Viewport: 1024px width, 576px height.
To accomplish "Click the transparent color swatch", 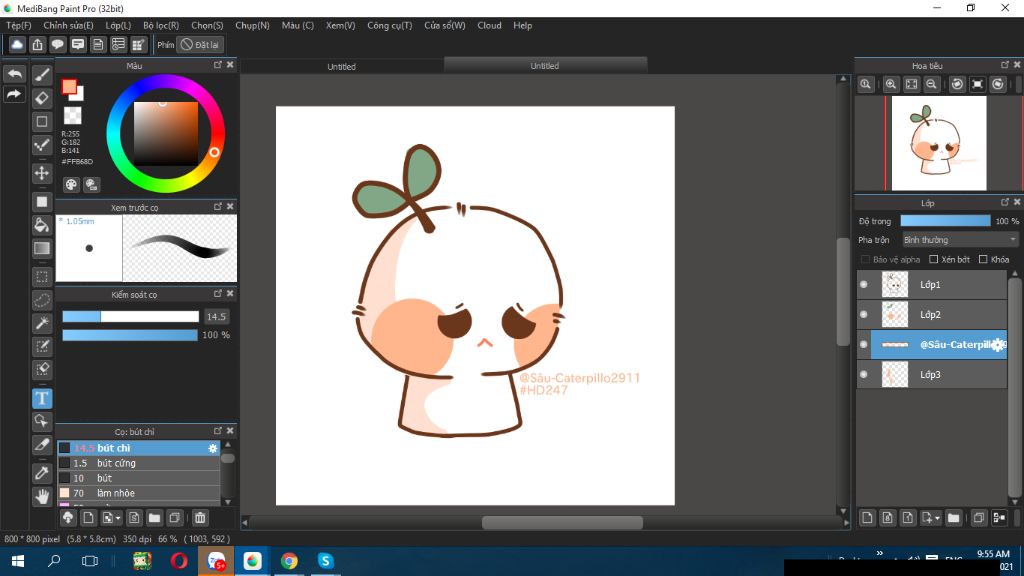I will coord(72,116).
